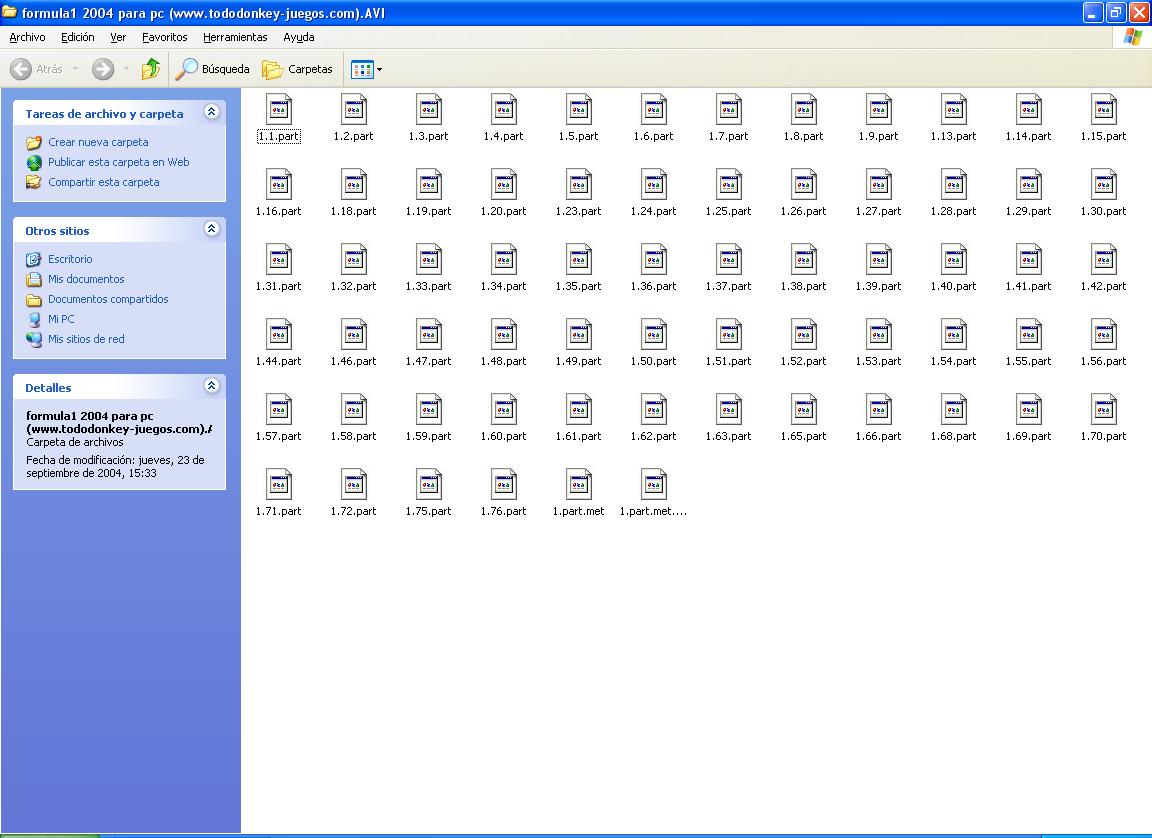The image size is (1152, 838).
Task: Click the forward navigation arrow button
Action: click(103, 69)
